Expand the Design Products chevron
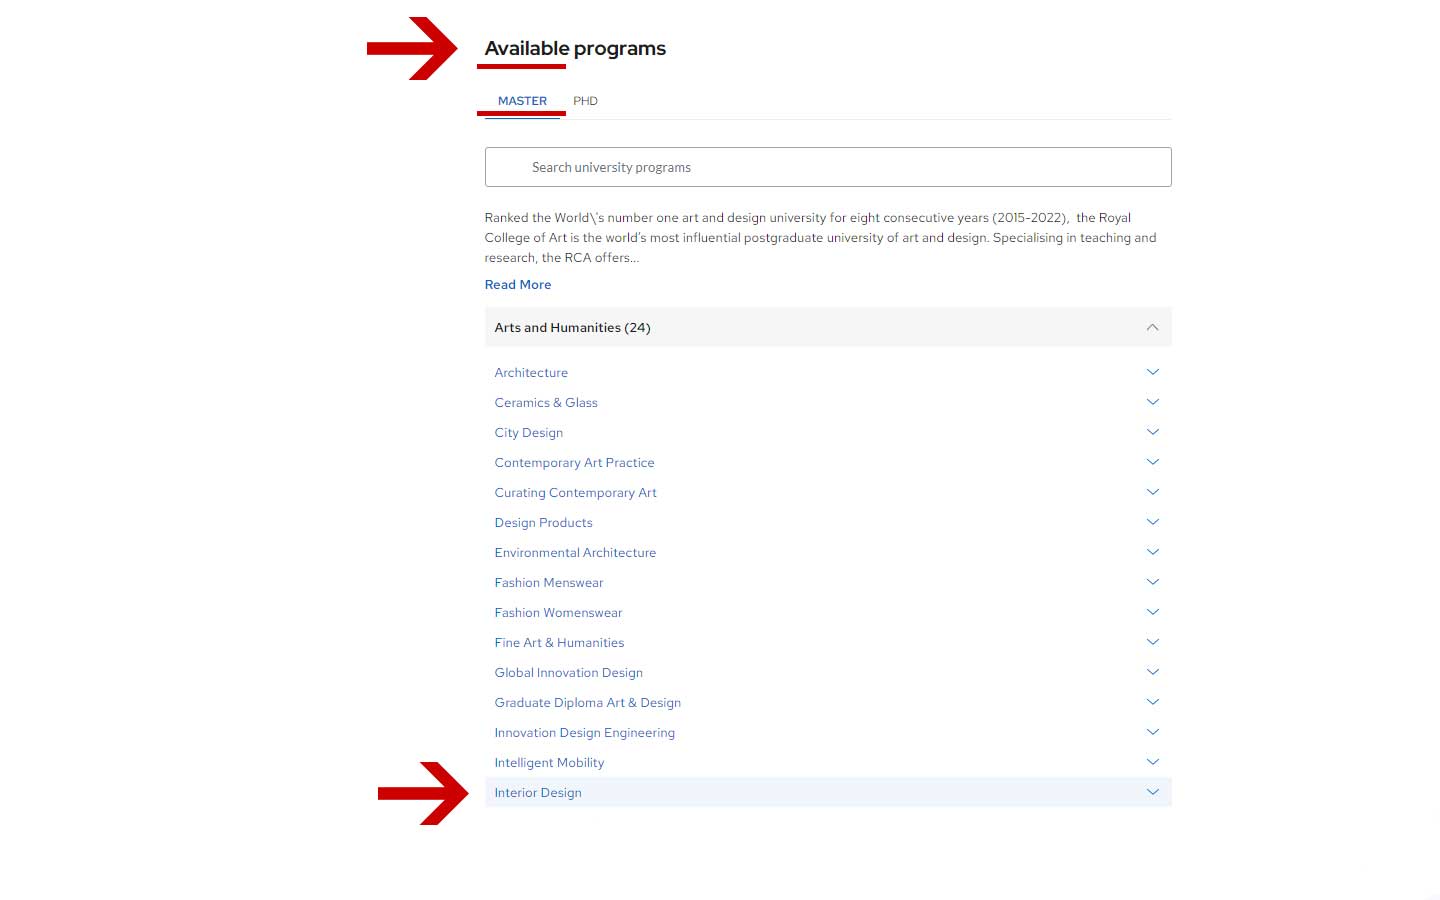1440x900 pixels. click(1152, 522)
